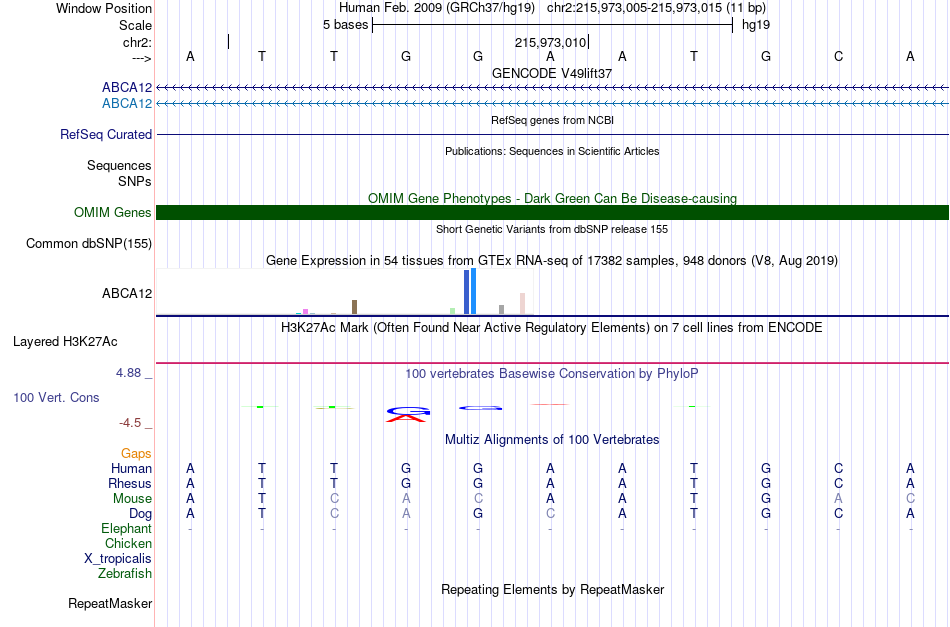Click the dark blue ABCA12 GENCODE track label
This screenshot has width=950, height=627.
pyautogui.click(x=127, y=88)
